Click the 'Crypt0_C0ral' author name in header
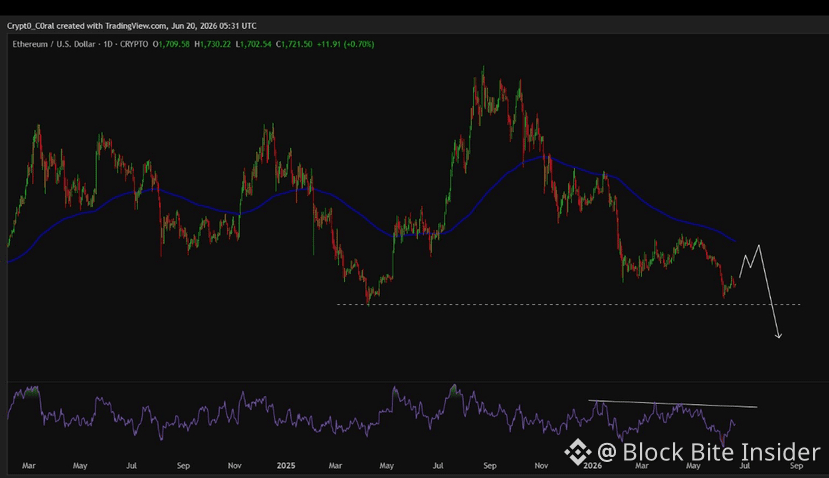The height and width of the screenshot is (478, 829). (30, 26)
